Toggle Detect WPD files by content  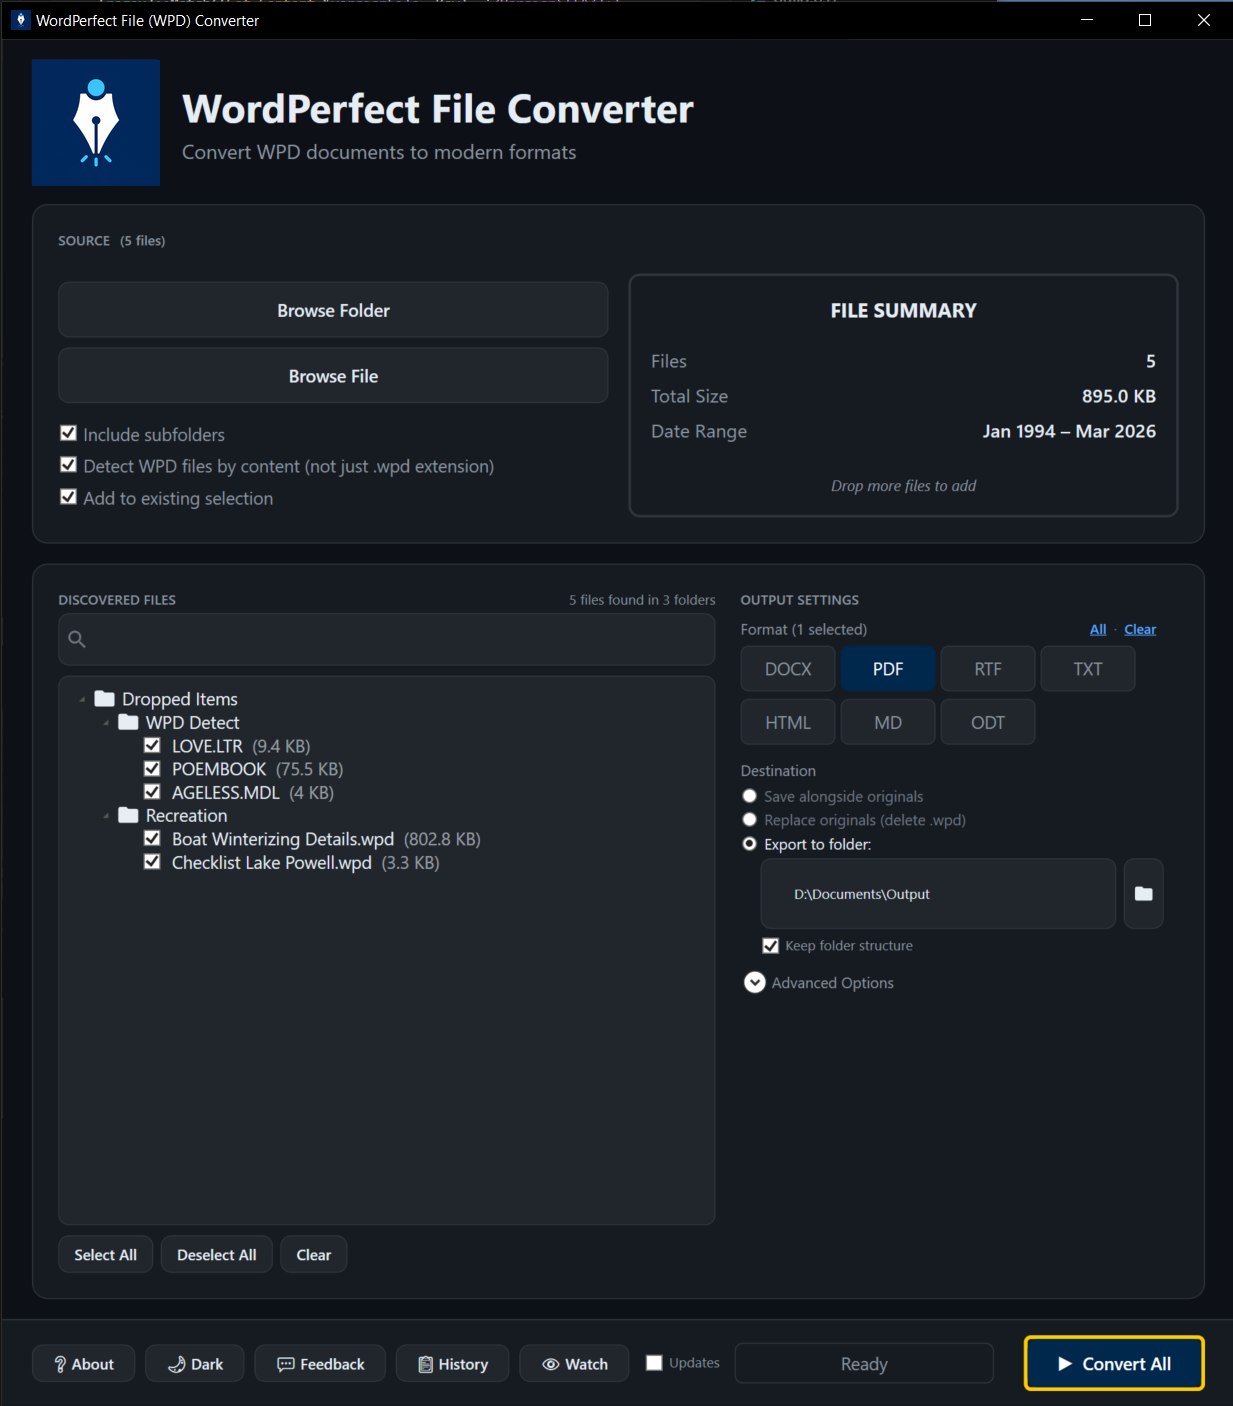point(69,465)
